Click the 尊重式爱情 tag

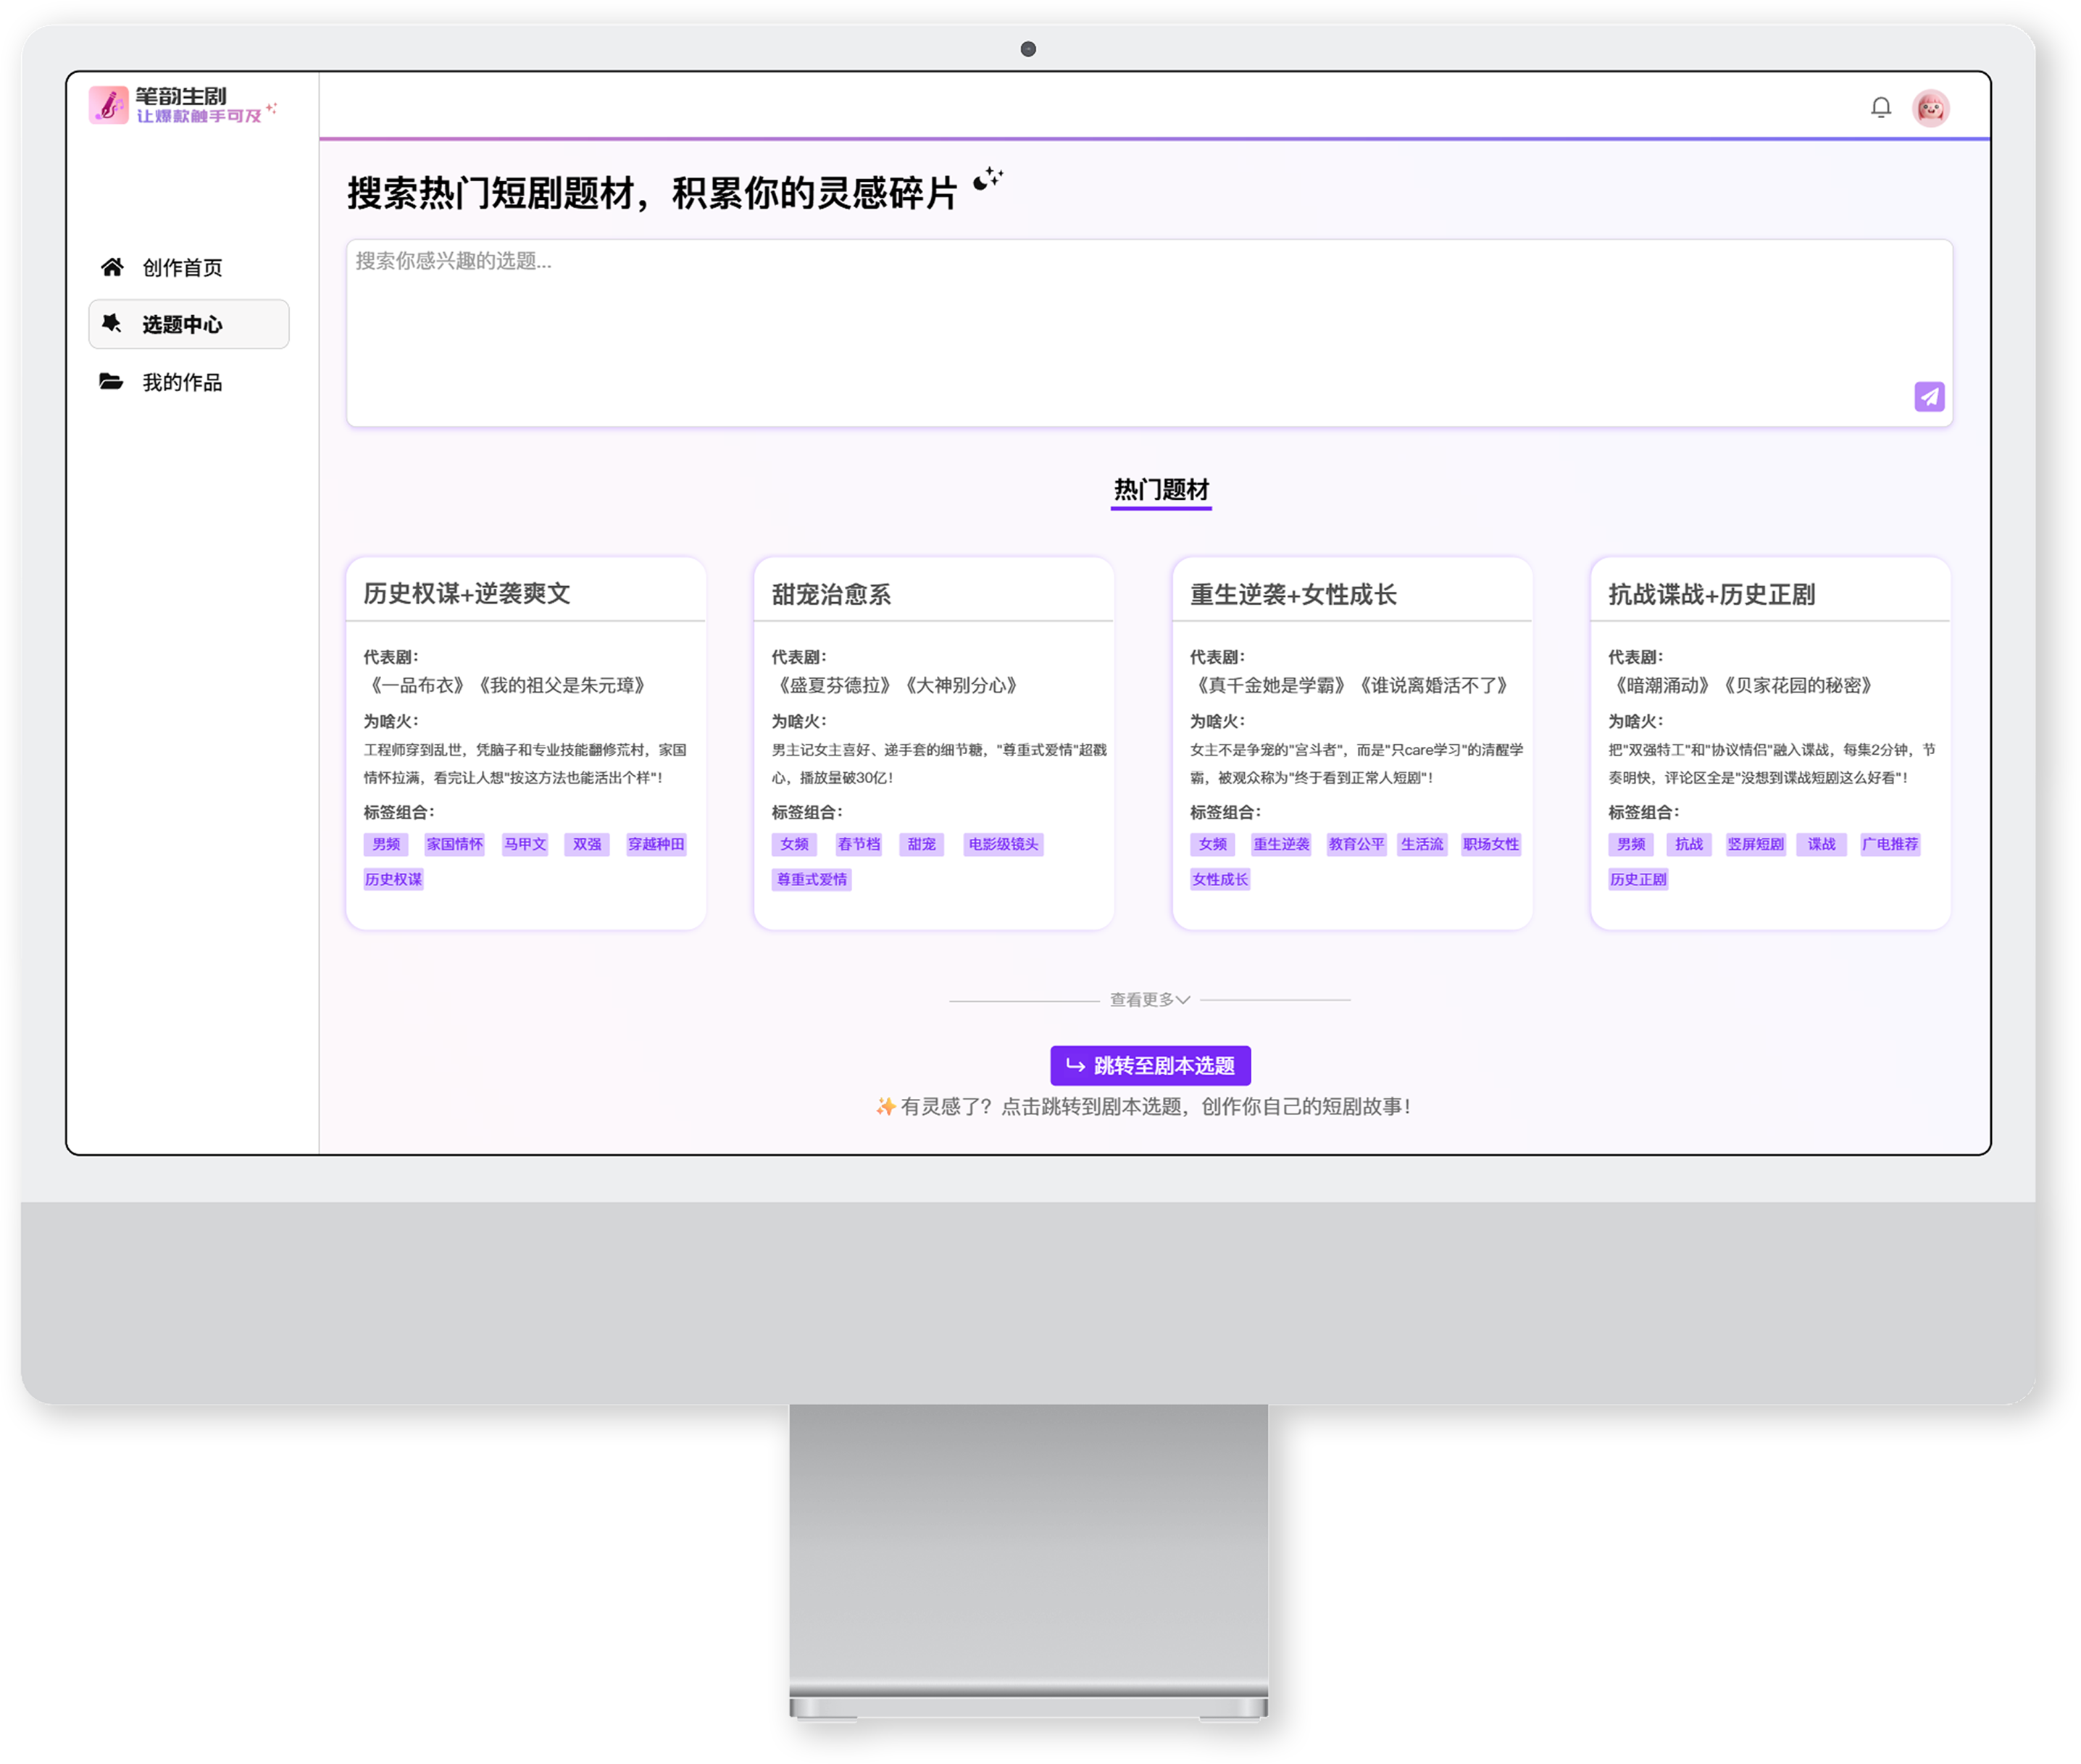[811, 879]
